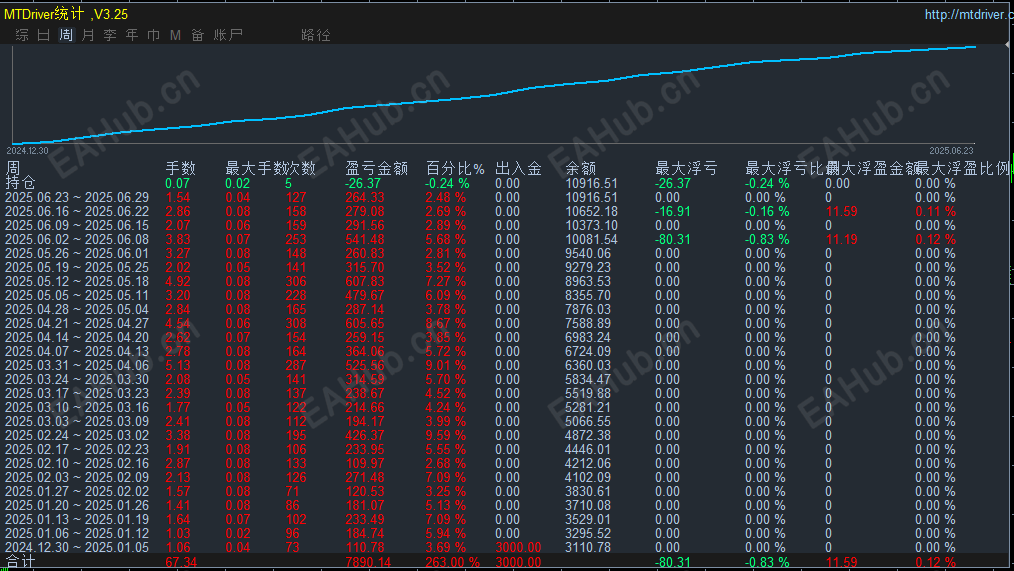This screenshot has height=571, width=1014.
Task: Select the 周 weekly tab
Action: click(x=66, y=35)
